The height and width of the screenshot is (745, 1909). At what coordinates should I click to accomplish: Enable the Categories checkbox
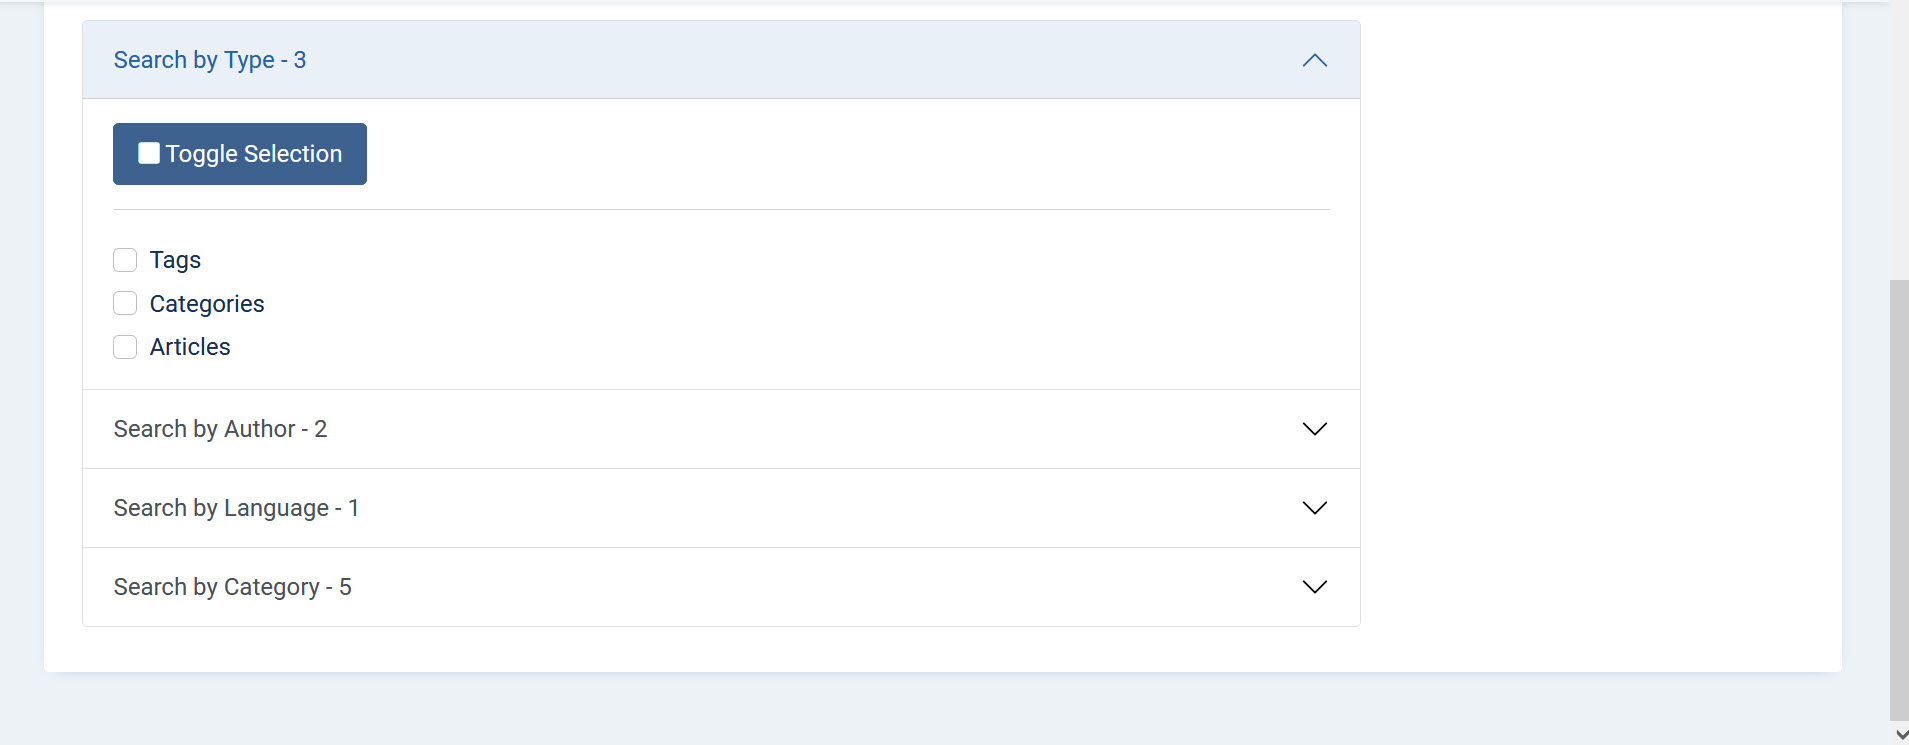(x=125, y=303)
